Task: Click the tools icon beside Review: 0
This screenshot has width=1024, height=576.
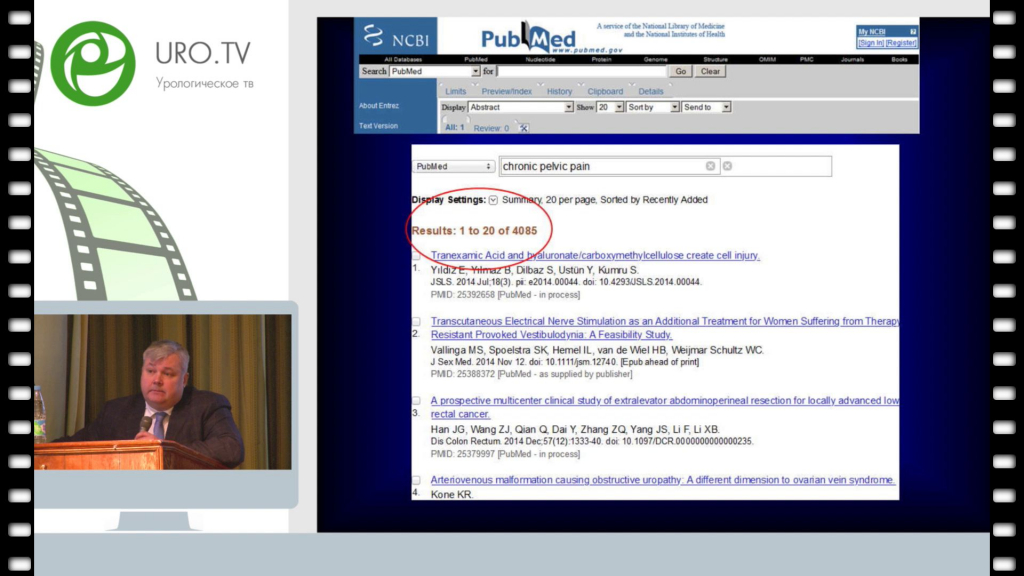Action: click(x=523, y=128)
